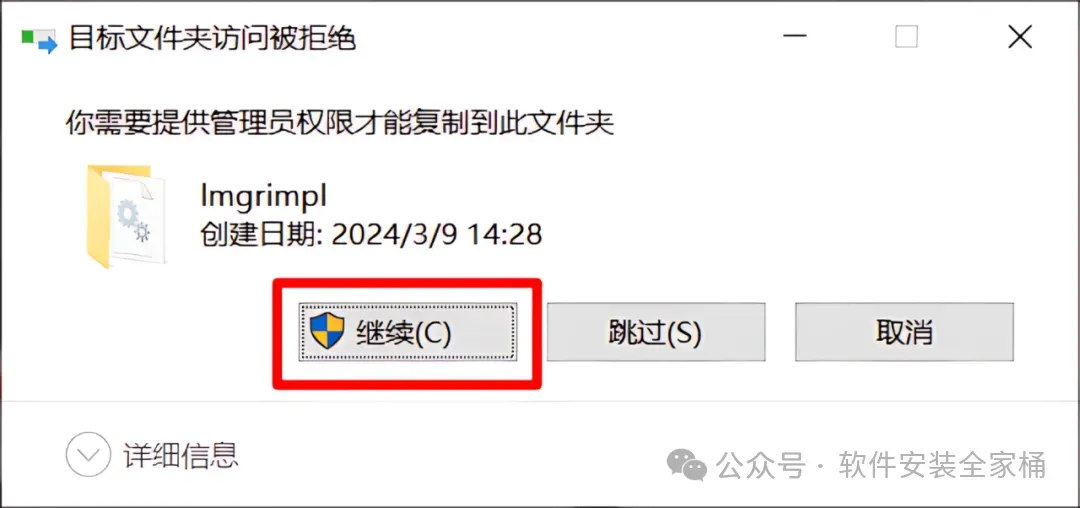Show more details via the 详细信息 label
Viewport: 1080px width, 508px height.
click(x=180, y=454)
